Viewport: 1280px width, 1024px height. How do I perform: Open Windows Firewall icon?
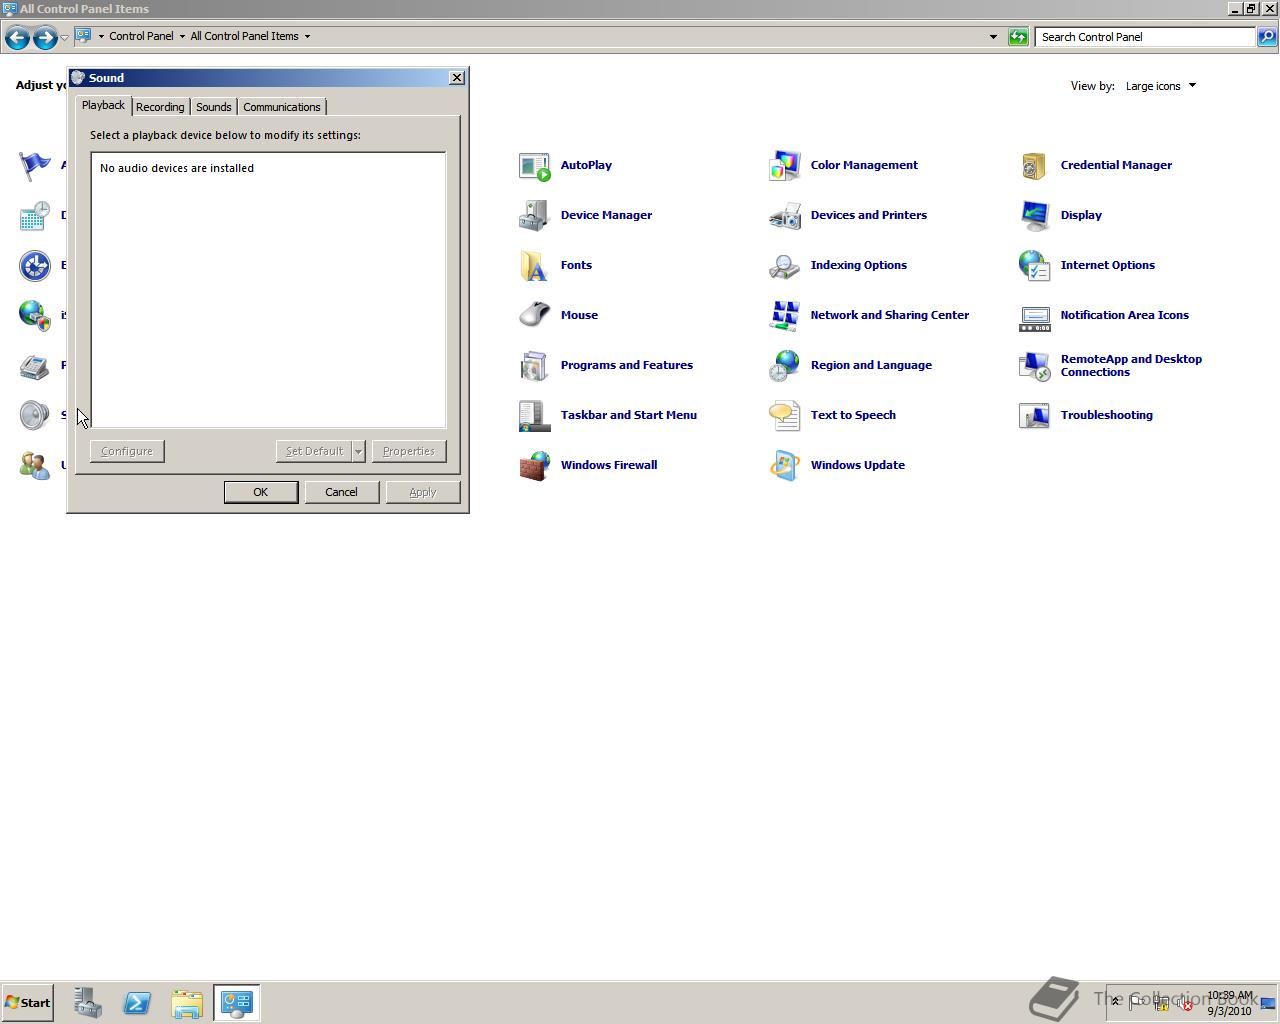coord(535,466)
